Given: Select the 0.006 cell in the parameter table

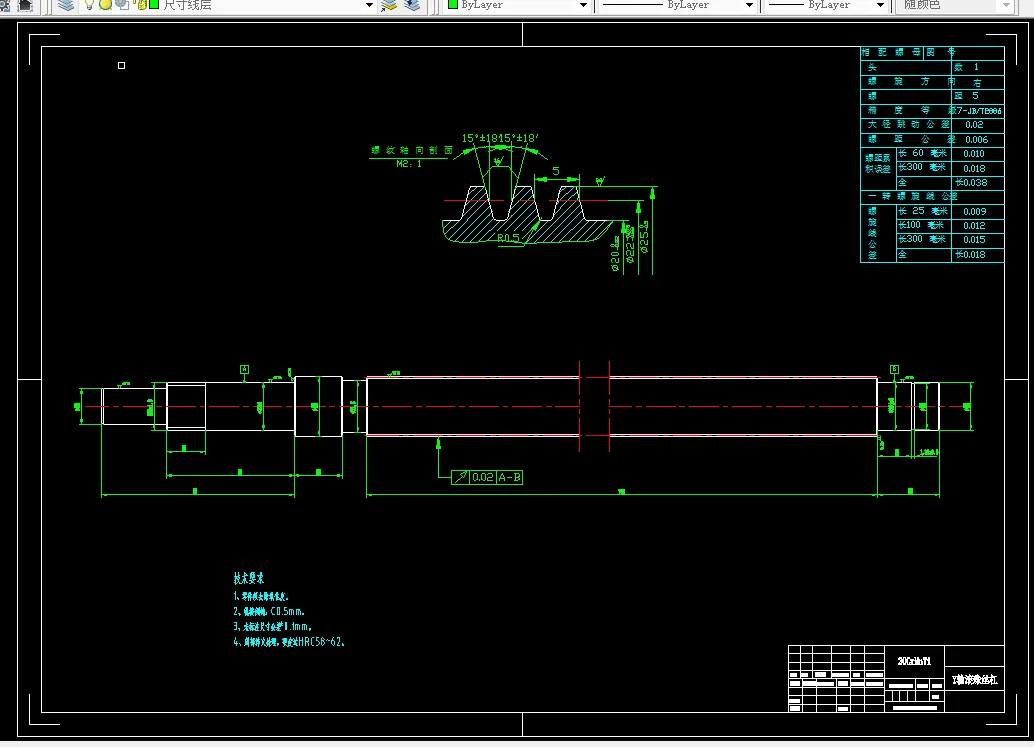Looking at the screenshot, I should click(977, 140).
